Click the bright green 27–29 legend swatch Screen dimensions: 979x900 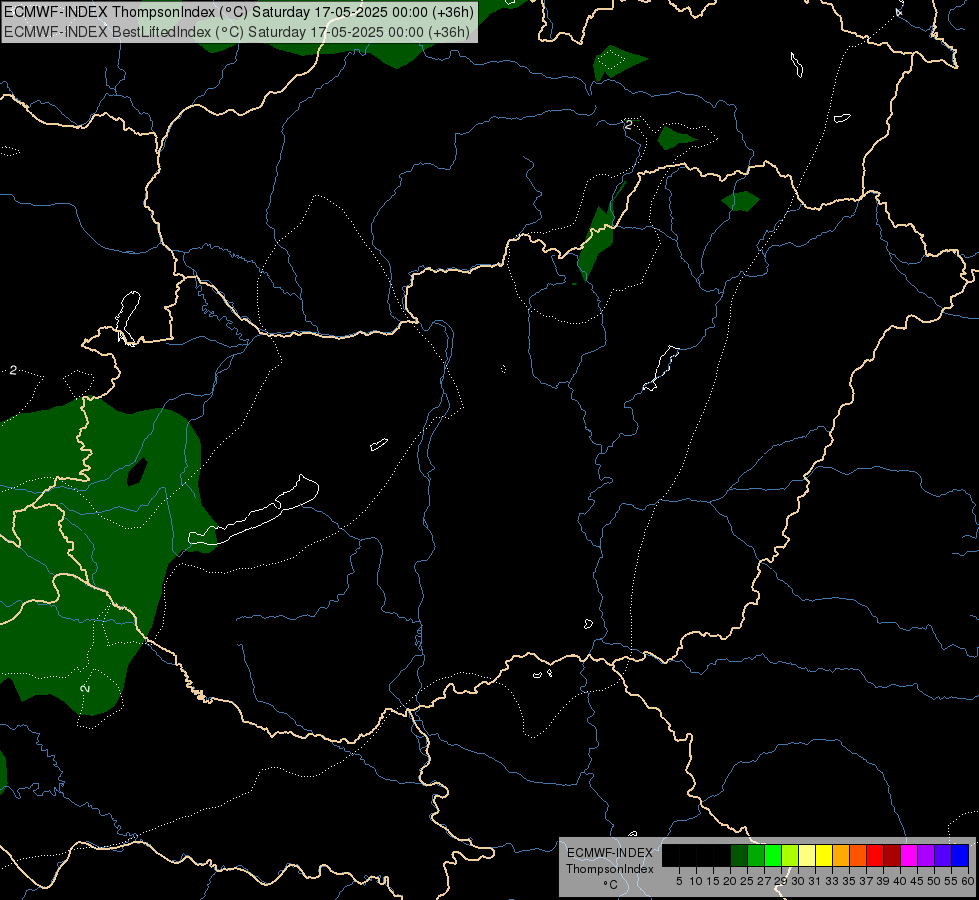pos(773,855)
